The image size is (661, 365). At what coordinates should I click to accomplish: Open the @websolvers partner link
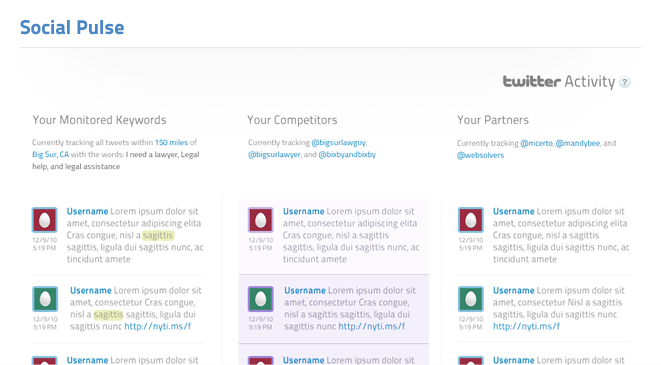(481, 155)
